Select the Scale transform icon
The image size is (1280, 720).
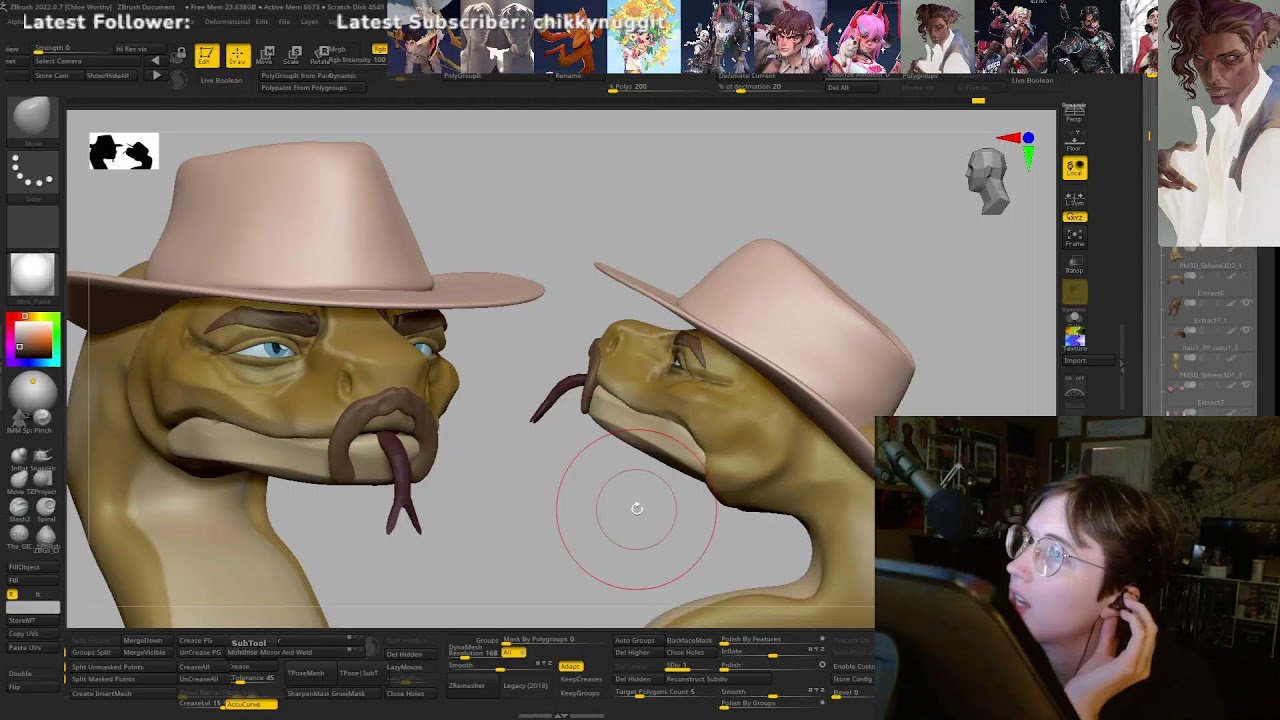[294, 55]
